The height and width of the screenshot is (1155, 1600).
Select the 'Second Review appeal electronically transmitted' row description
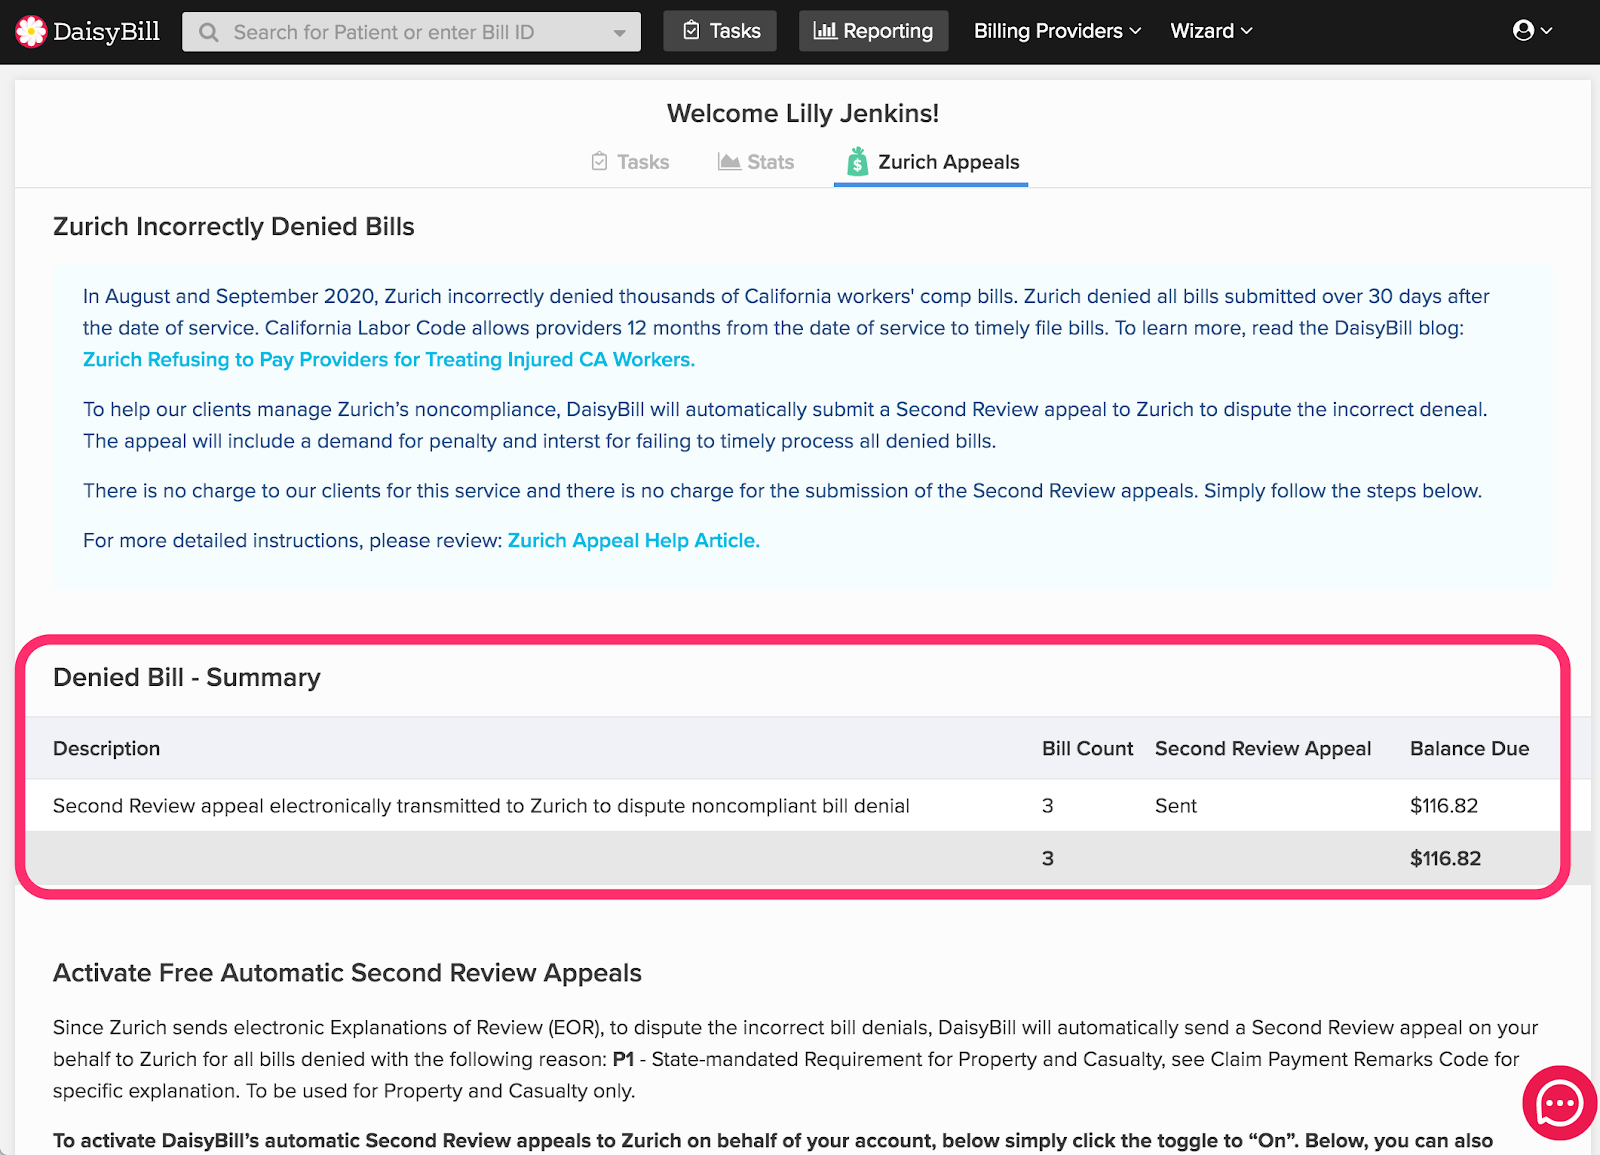[481, 806]
